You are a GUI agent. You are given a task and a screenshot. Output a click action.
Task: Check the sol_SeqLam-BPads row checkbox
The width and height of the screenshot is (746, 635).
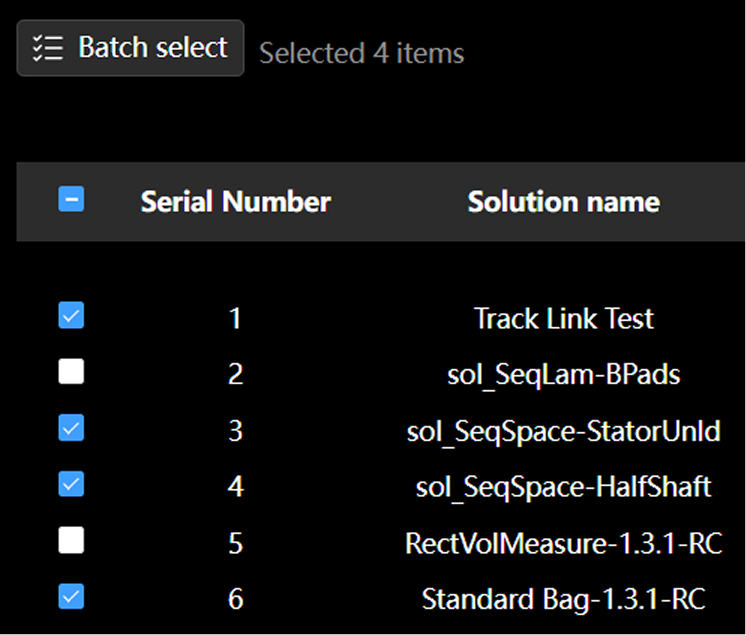71,373
